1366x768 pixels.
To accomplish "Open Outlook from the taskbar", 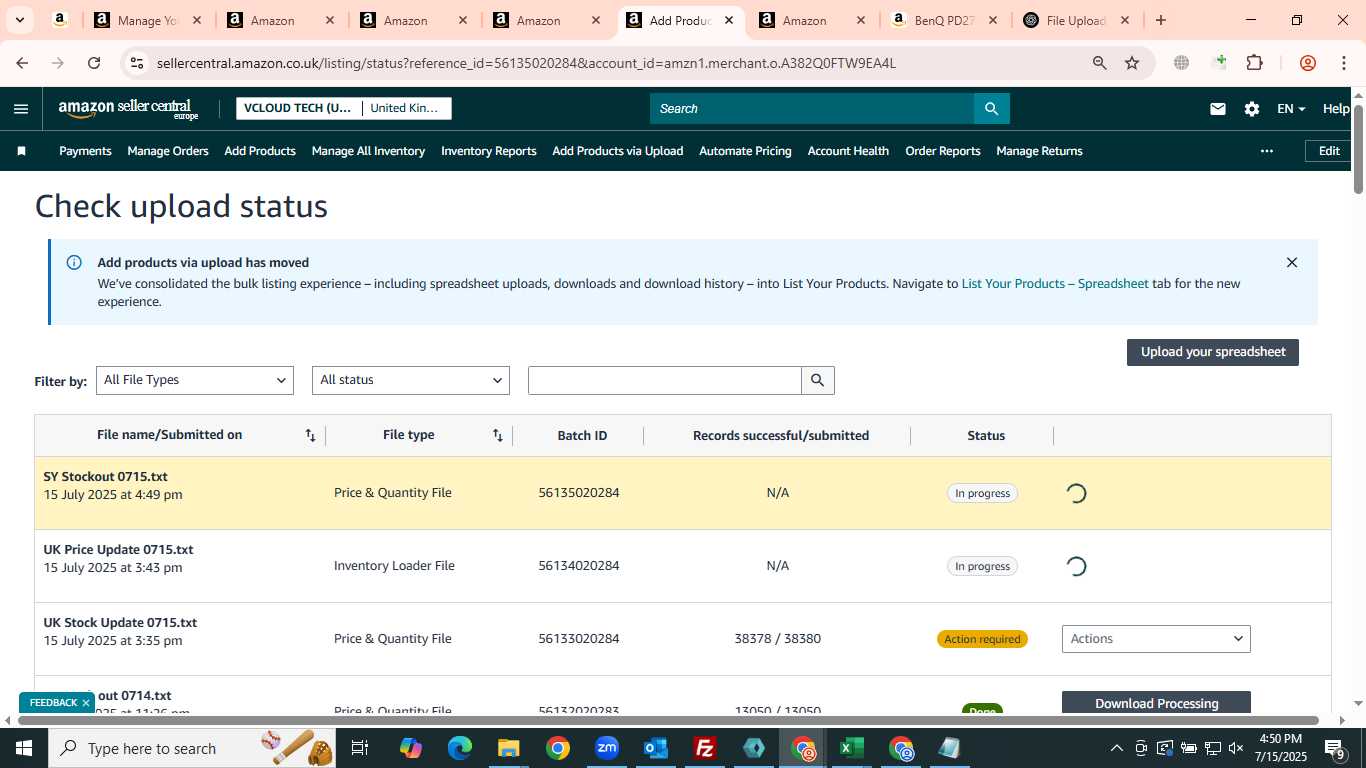I will [656, 748].
